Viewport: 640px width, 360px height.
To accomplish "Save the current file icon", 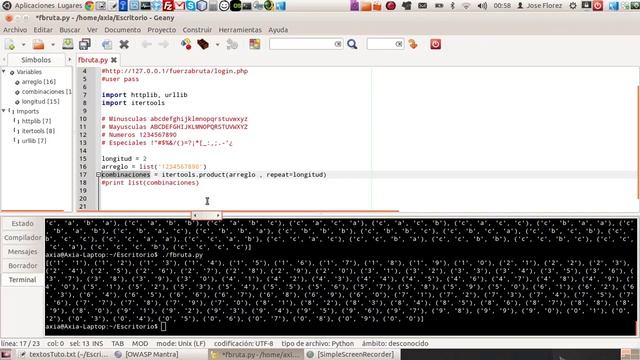I will (x=68, y=44).
